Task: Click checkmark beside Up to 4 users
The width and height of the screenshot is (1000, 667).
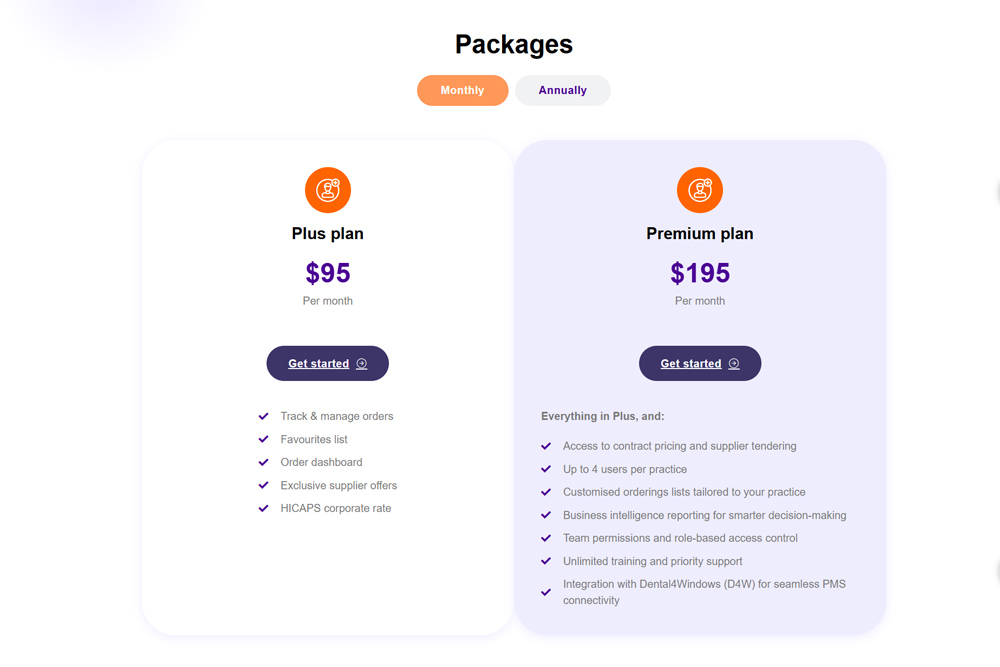Action: tap(546, 469)
